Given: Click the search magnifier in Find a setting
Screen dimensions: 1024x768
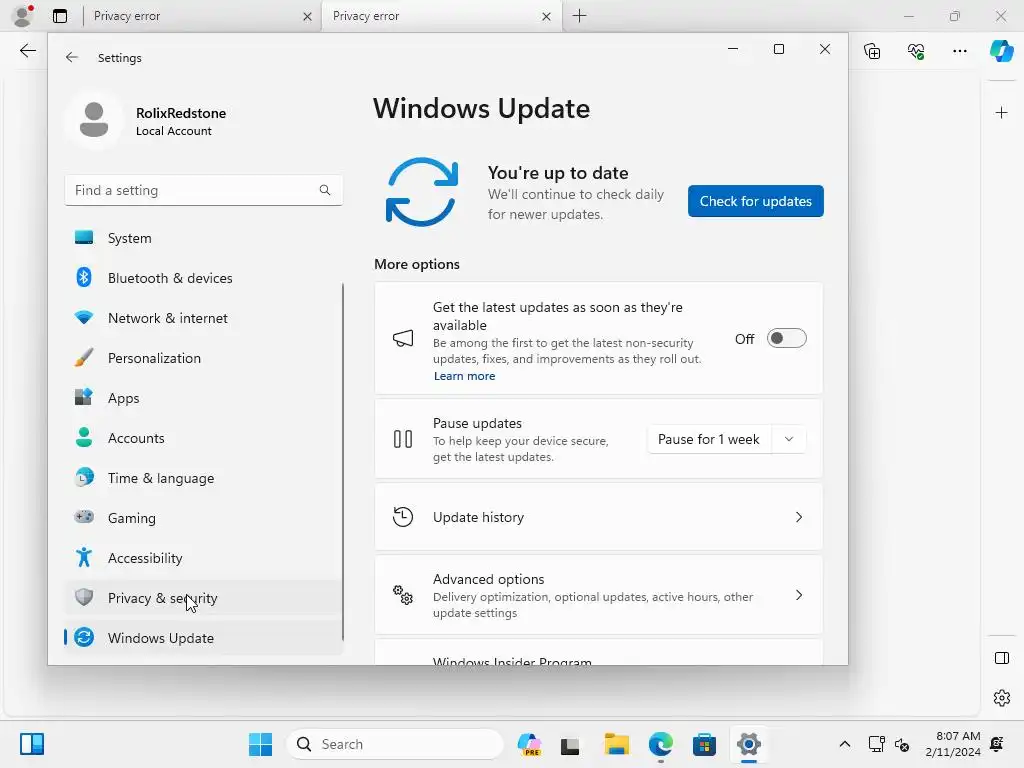Looking at the screenshot, I should coord(325,190).
